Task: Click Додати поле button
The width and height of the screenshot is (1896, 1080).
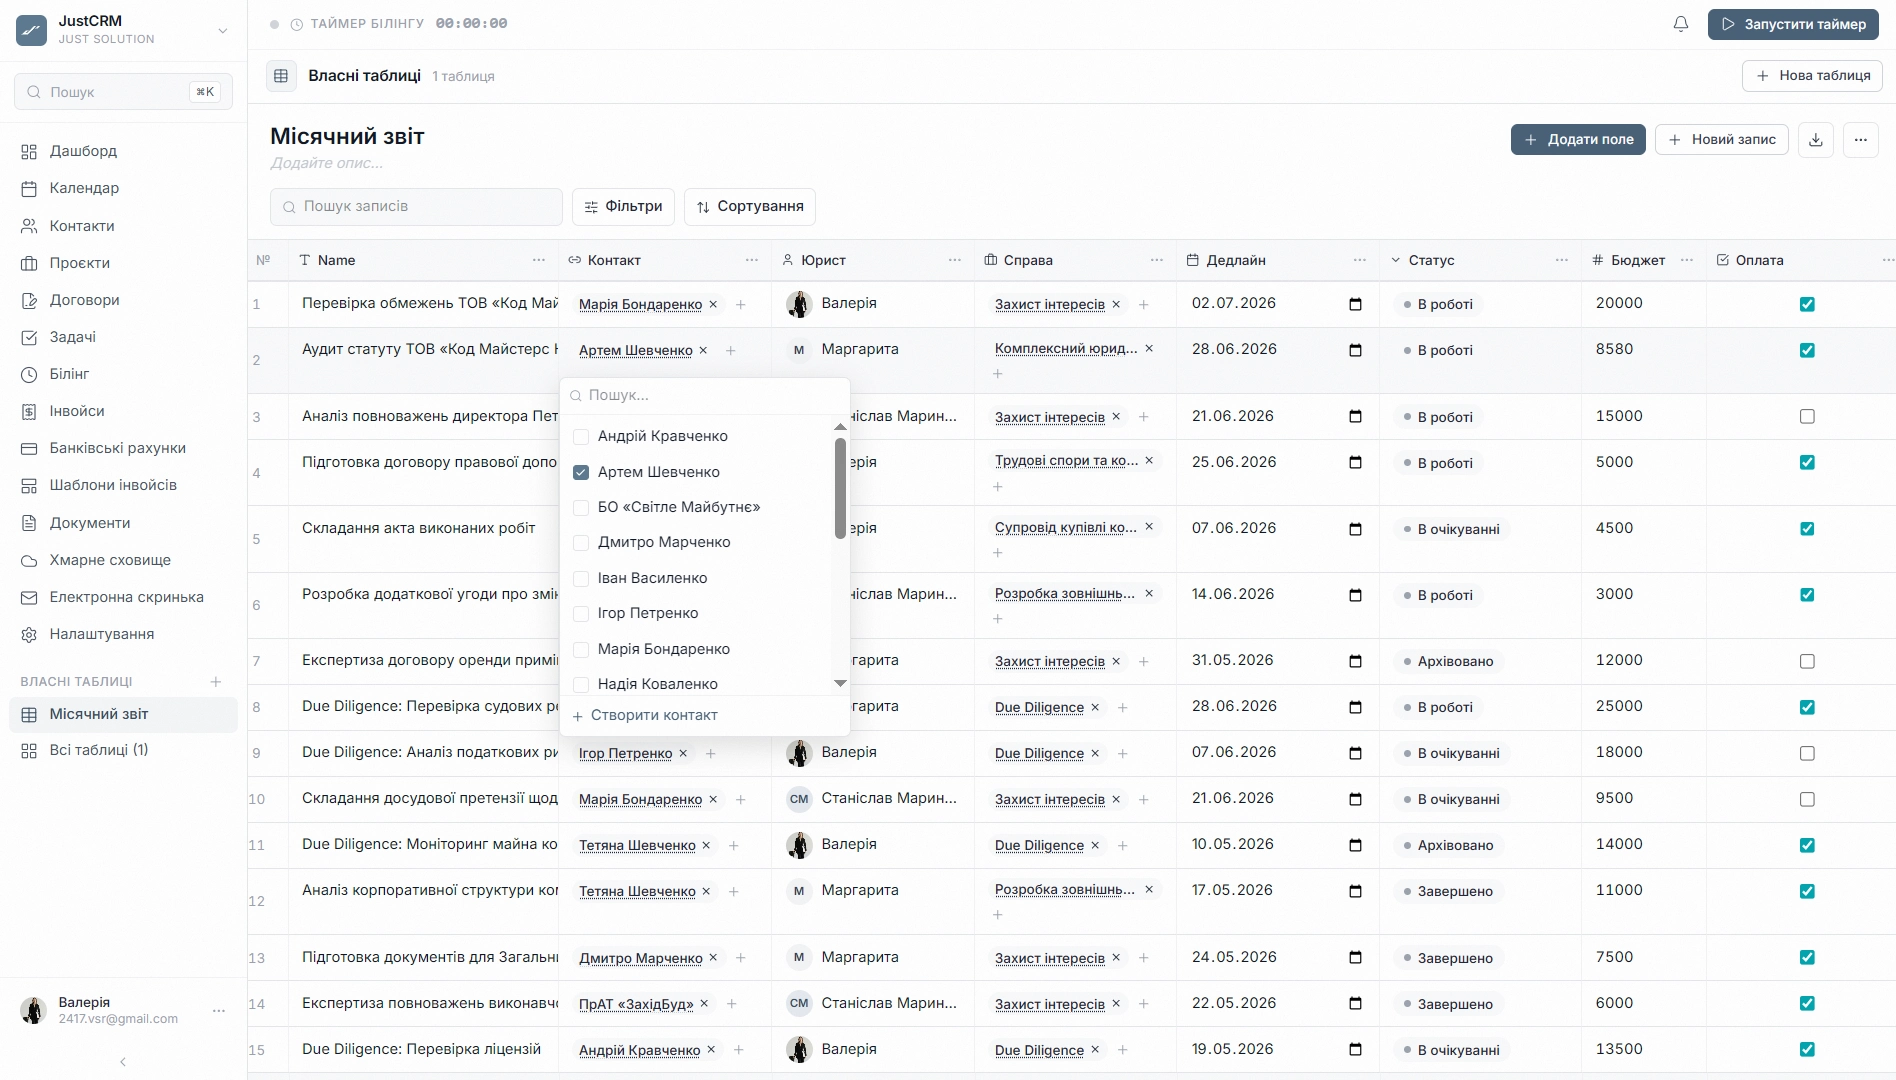Action: point(1578,140)
